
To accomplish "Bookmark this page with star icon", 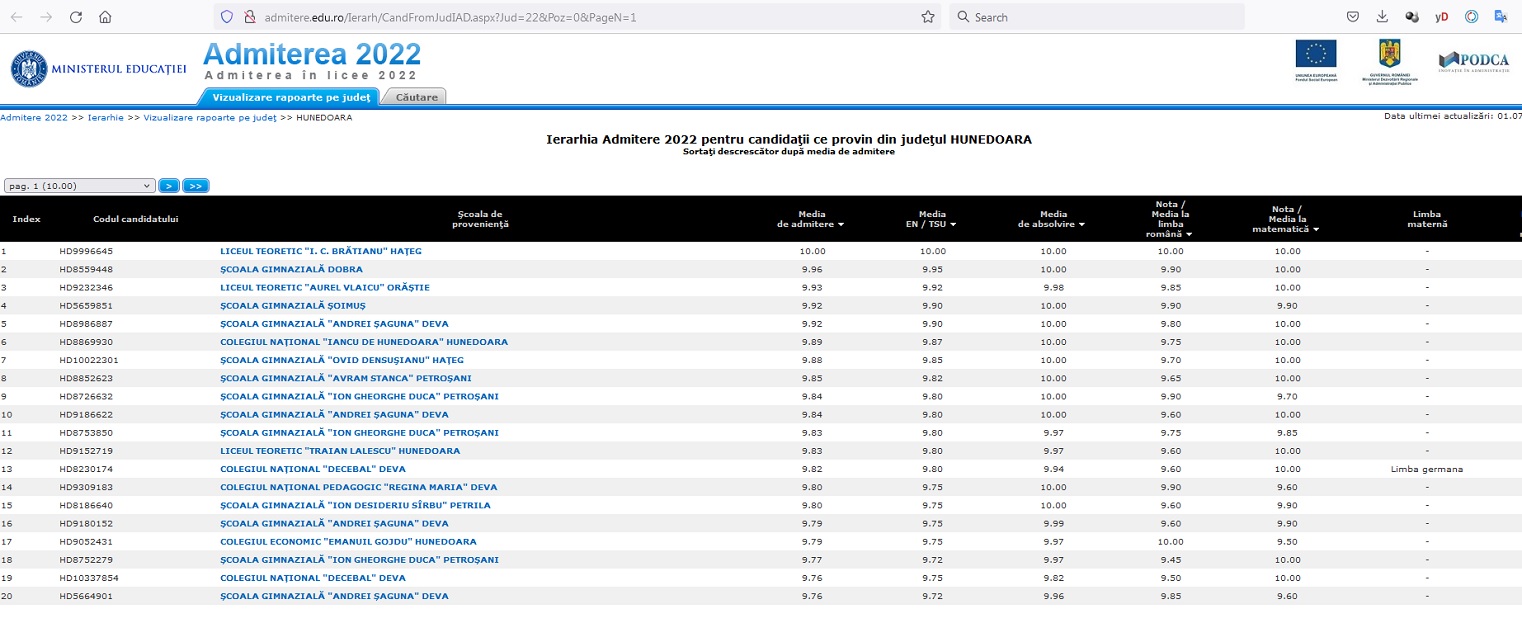I will coord(927,17).
